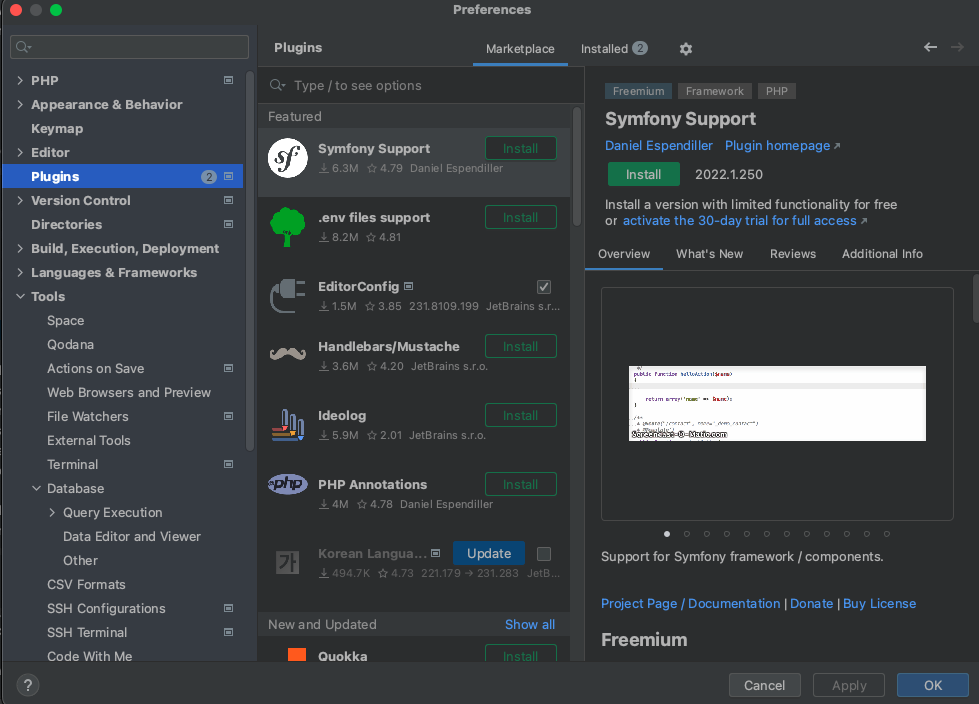This screenshot has width=979, height=704.
Task: Click the Korean Language Pack icon
Action: pos(288,562)
